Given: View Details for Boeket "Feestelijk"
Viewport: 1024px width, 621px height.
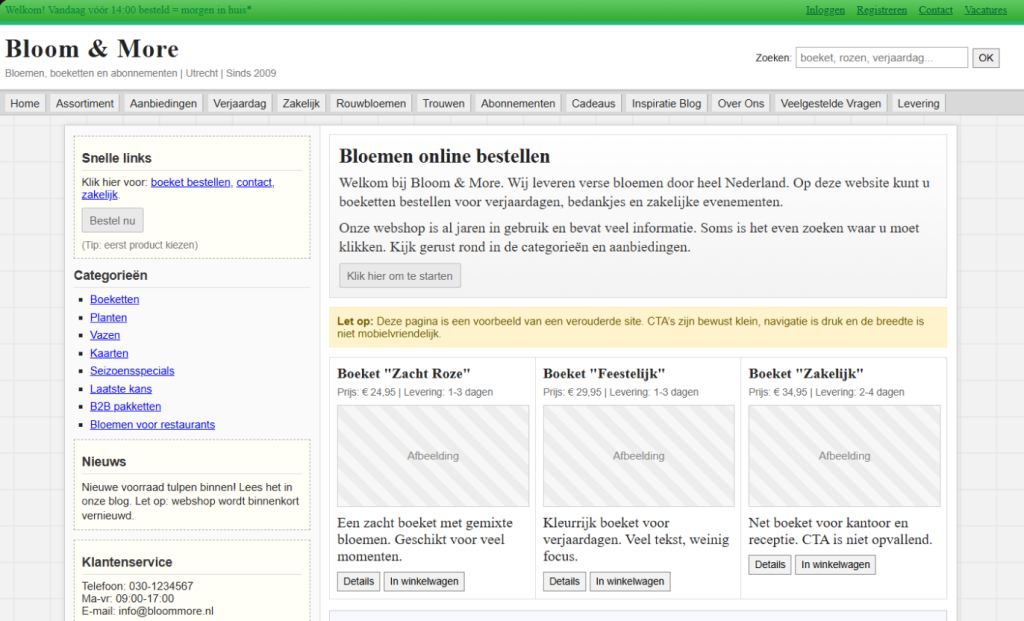Looking at the screenshot, I should click(x=564, y=581).
